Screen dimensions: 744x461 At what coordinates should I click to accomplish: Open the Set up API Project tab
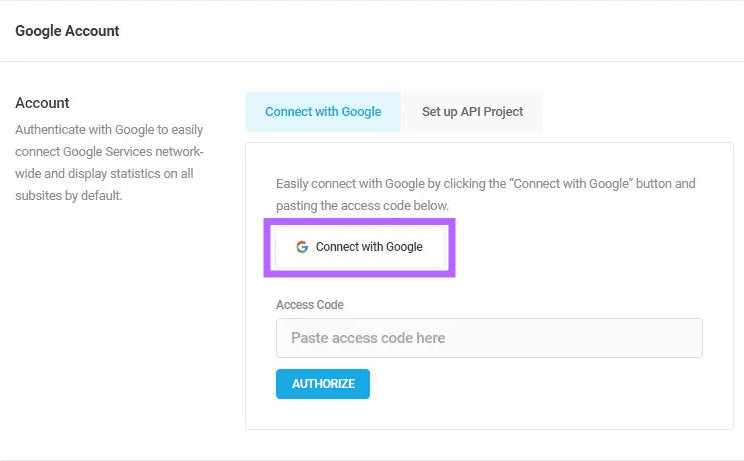click(x=473, y=112)
